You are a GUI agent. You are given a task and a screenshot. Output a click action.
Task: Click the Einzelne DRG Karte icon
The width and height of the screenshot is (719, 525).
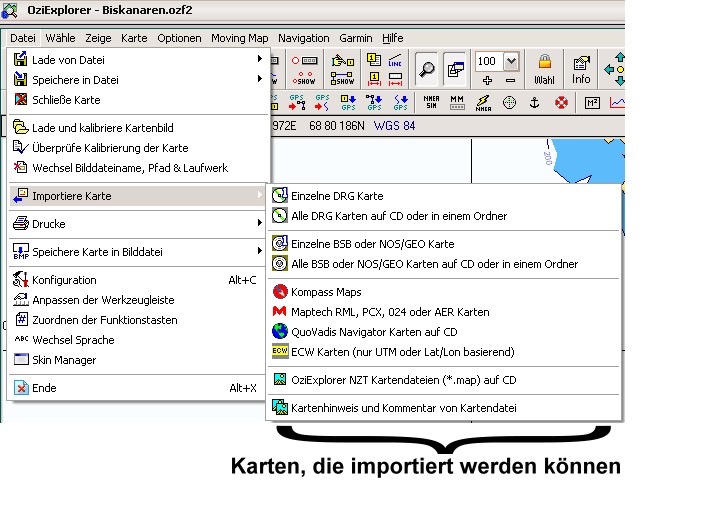pos(280,195)
